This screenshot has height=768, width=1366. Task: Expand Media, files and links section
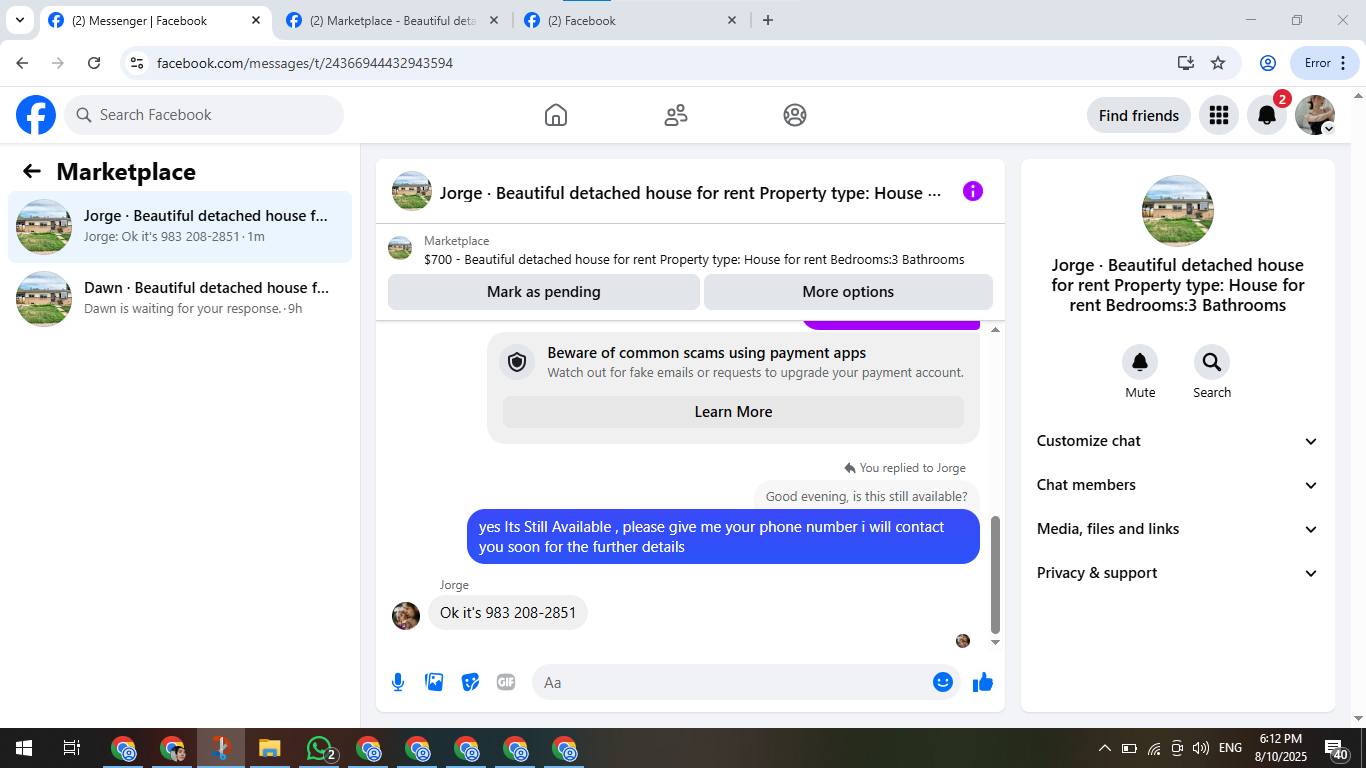click(1178, 529)
